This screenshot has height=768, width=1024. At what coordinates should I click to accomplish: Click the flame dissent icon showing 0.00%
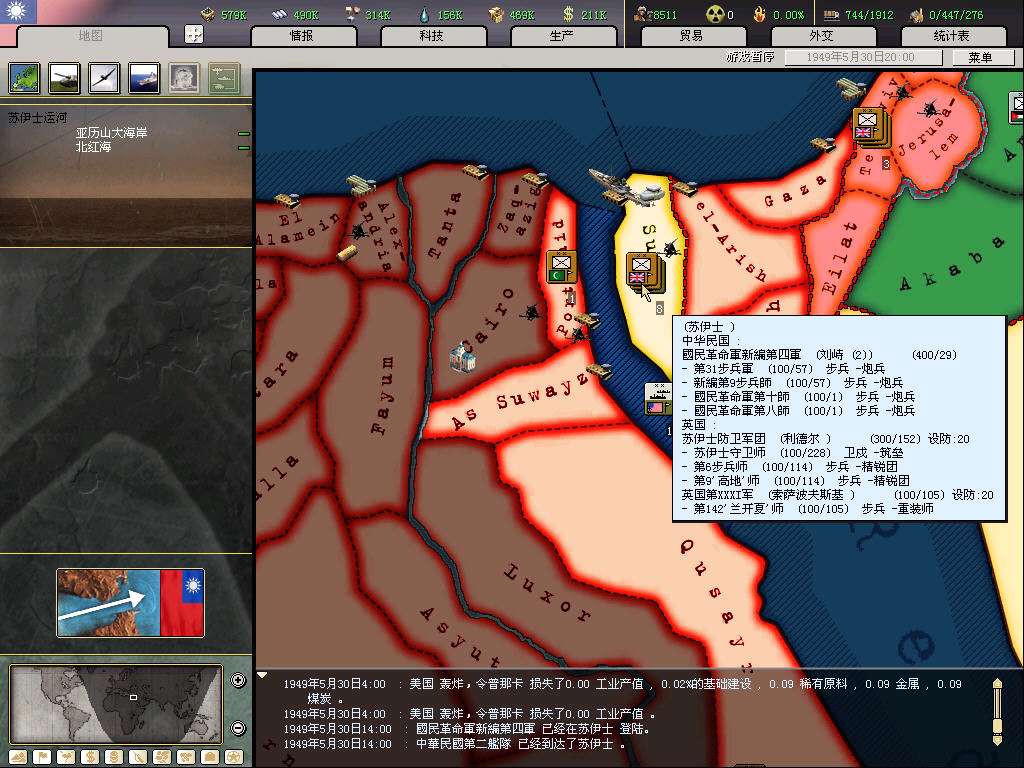[x=759, y=14]
